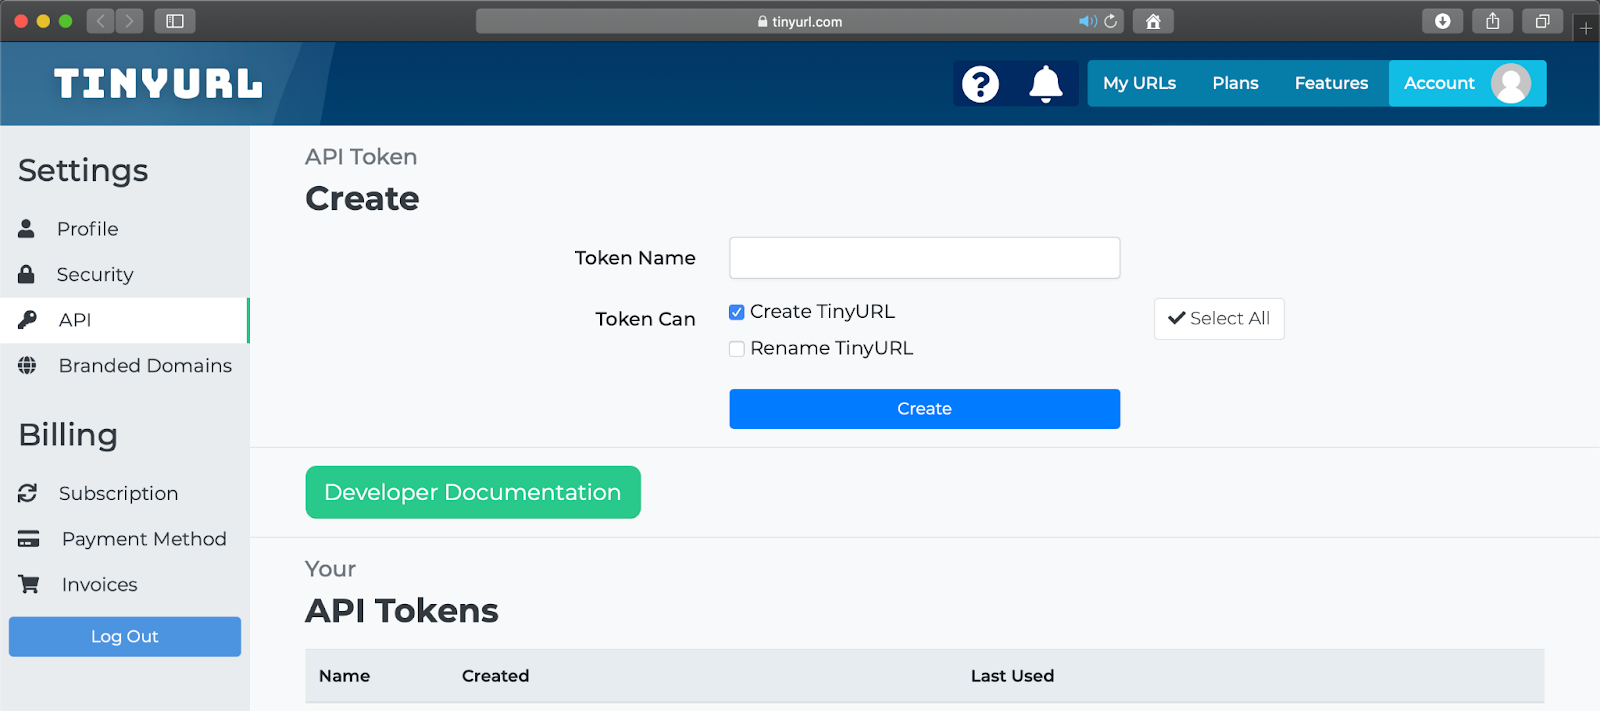Open My URLs in top navigation
The image size is (1600, 711).
[1139, 83]
